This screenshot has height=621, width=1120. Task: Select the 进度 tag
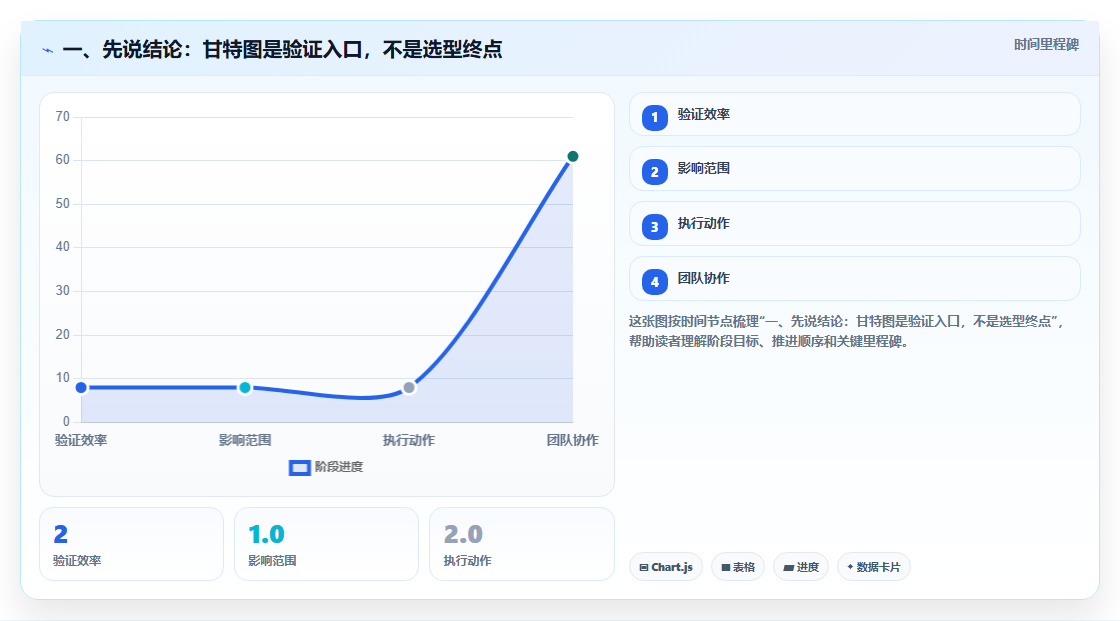point(801,567)
